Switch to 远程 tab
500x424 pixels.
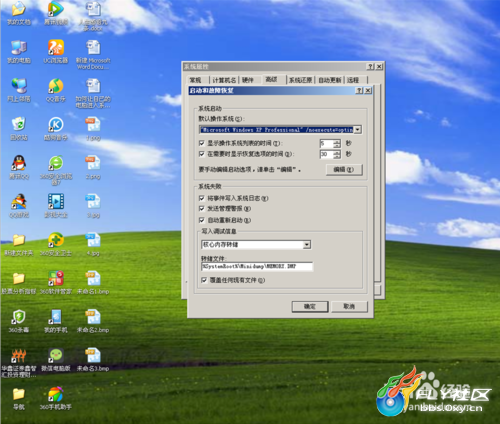pyautogui.click(x=353, y=80)
